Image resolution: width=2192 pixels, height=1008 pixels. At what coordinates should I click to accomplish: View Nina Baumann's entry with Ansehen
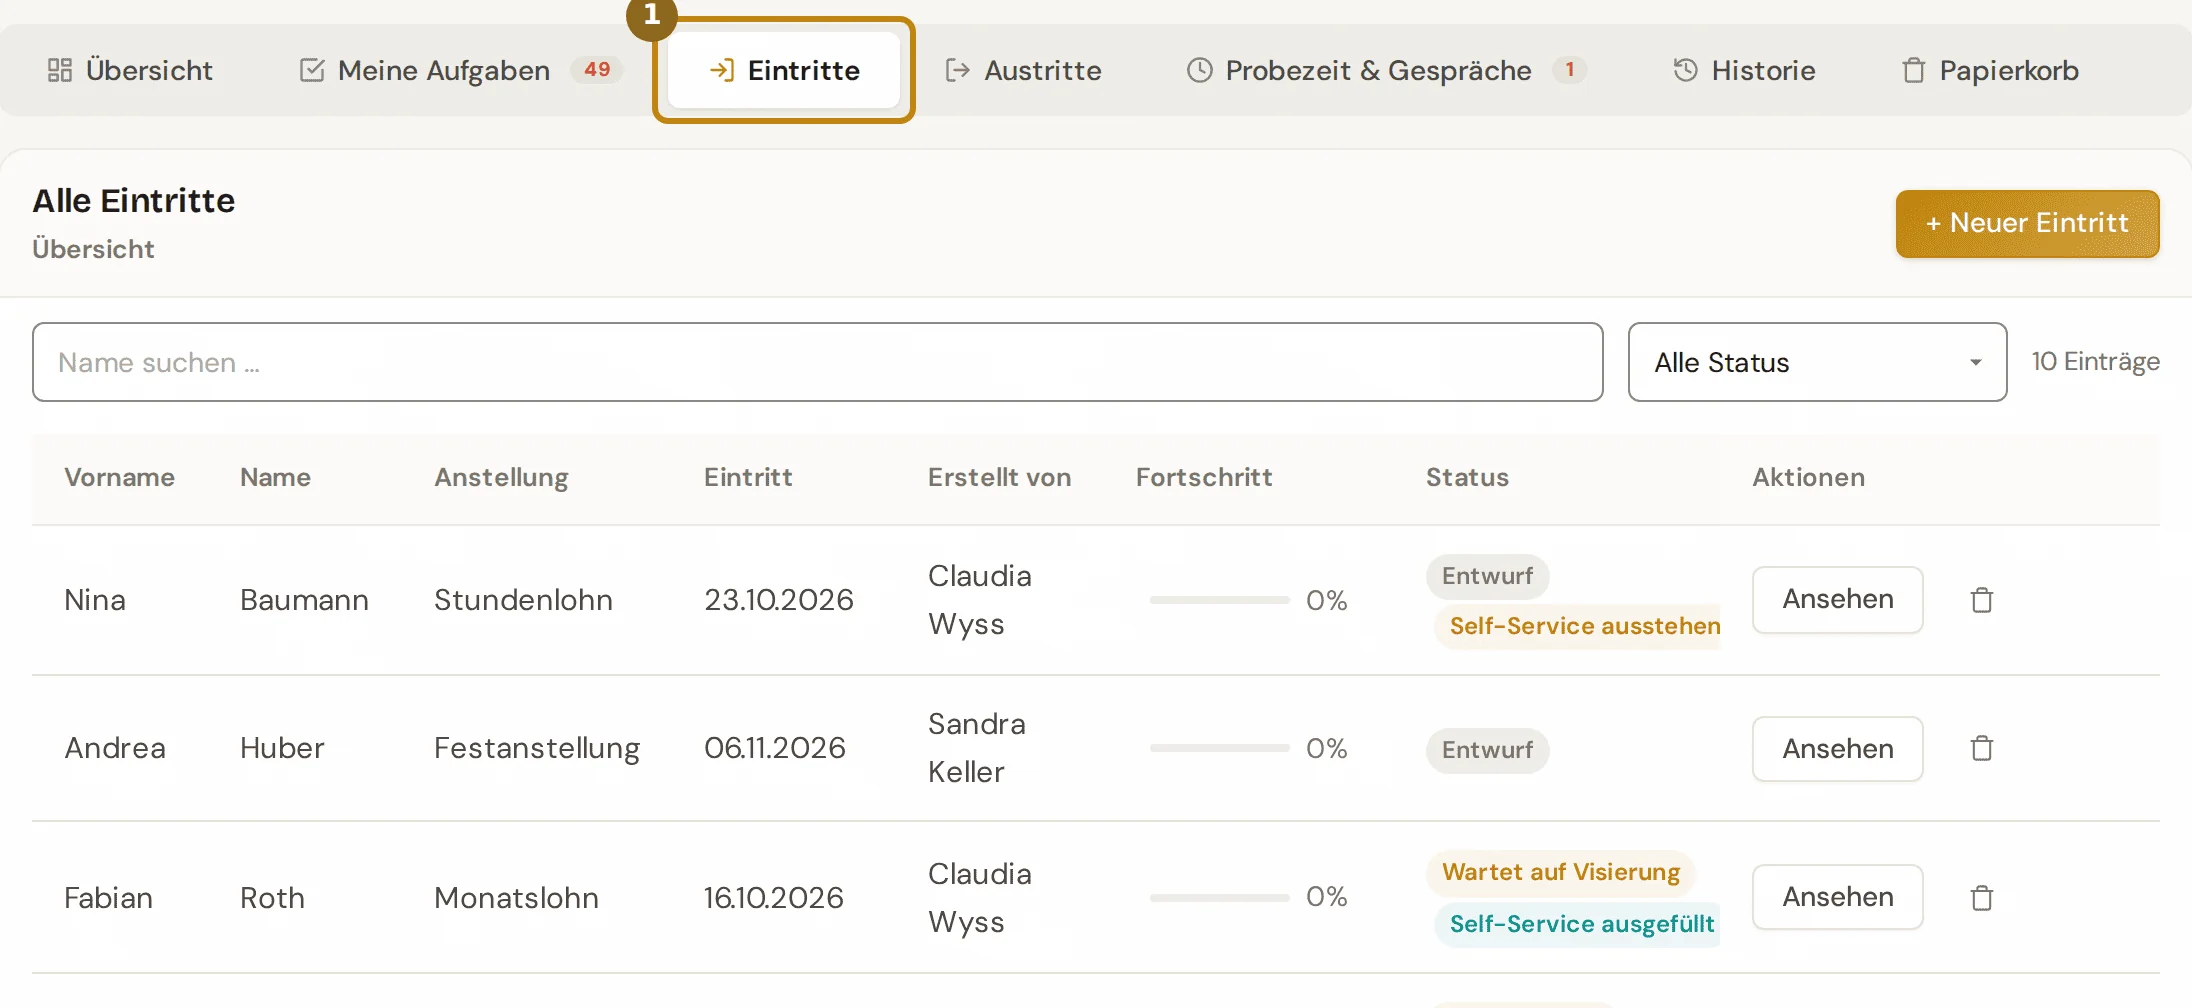coord(1837,599)
